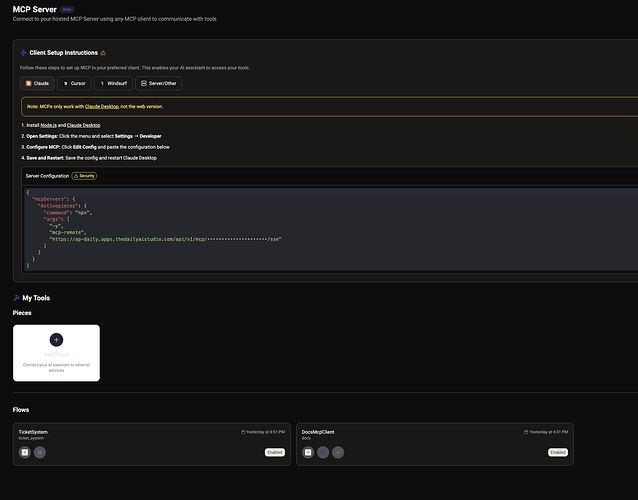Click the Pieces section heading
The height and width of the screenshot is (500, 638).
click(22, 313)
